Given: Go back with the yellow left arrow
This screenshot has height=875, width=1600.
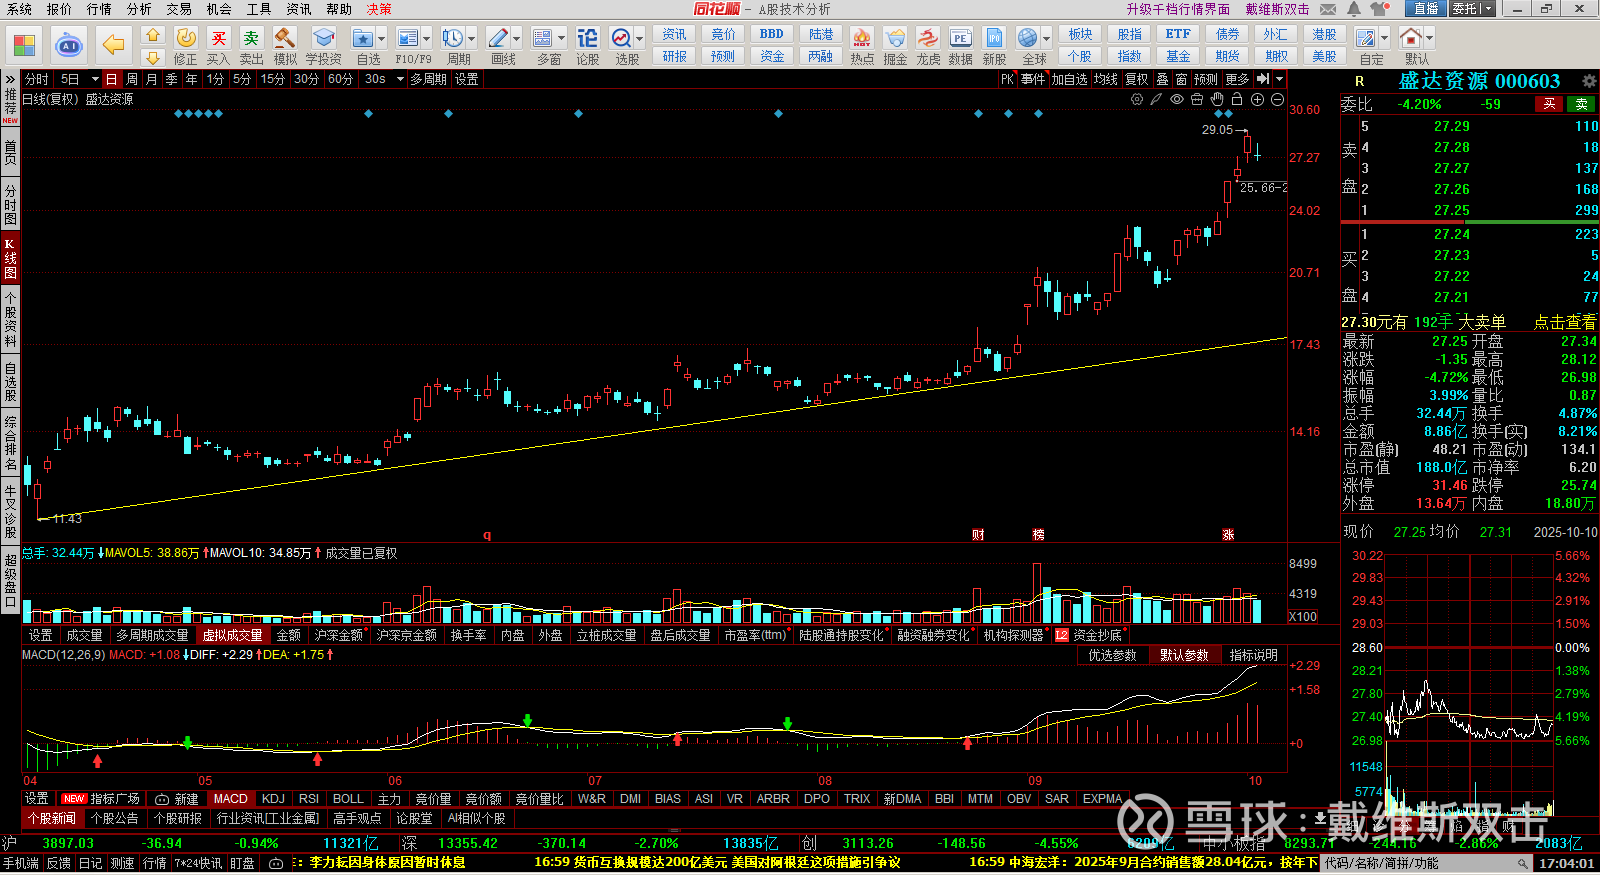Looking at the screenshot, I should tap(113, 45).
